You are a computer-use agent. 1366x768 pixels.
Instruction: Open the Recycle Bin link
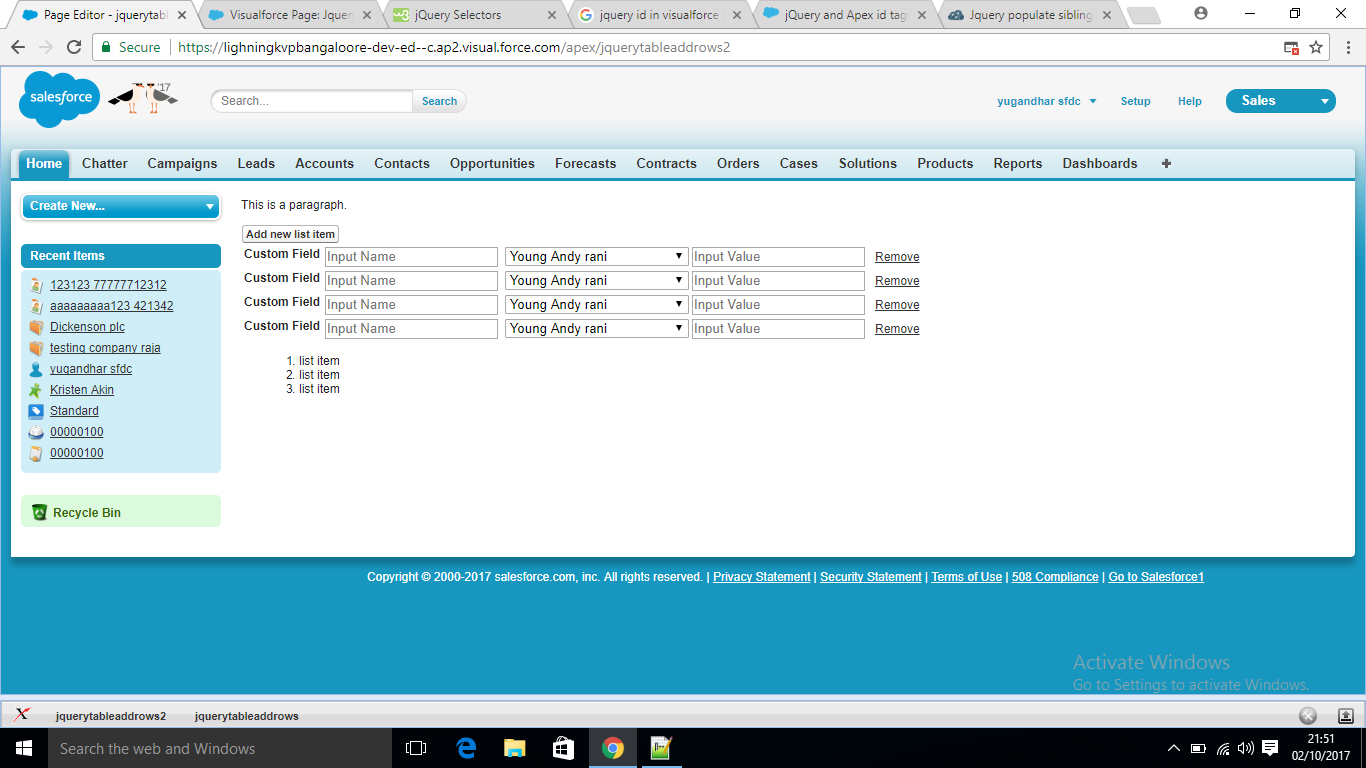87,512
